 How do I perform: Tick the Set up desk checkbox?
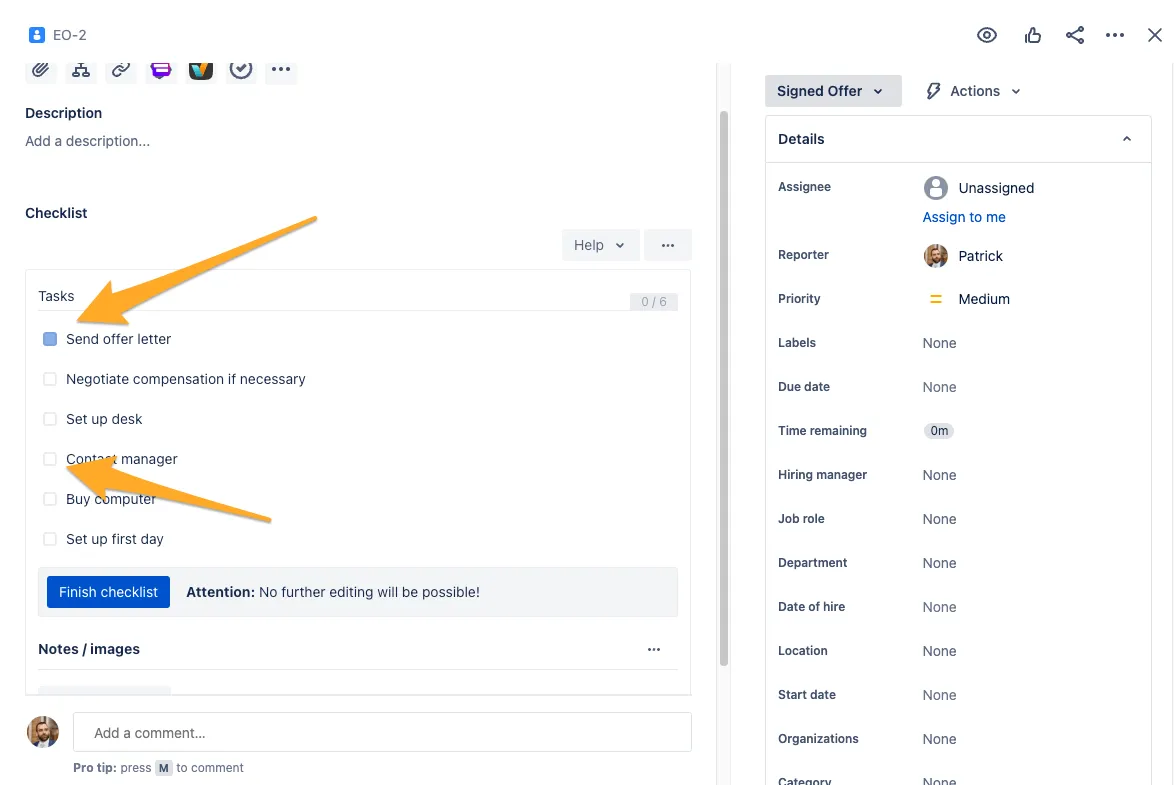50,419
